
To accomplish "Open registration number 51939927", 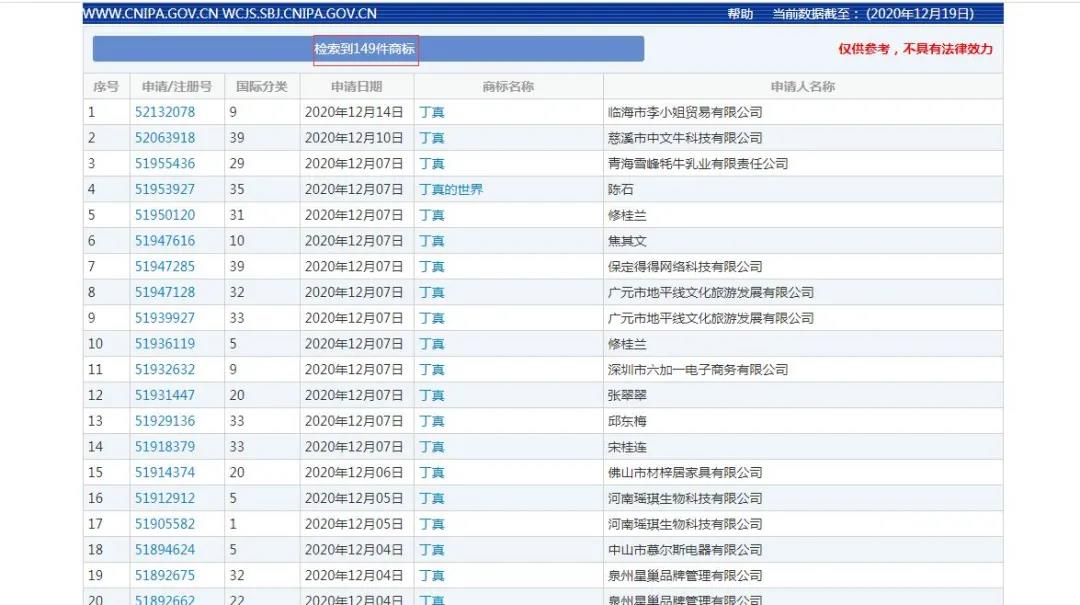I will 165,318.
